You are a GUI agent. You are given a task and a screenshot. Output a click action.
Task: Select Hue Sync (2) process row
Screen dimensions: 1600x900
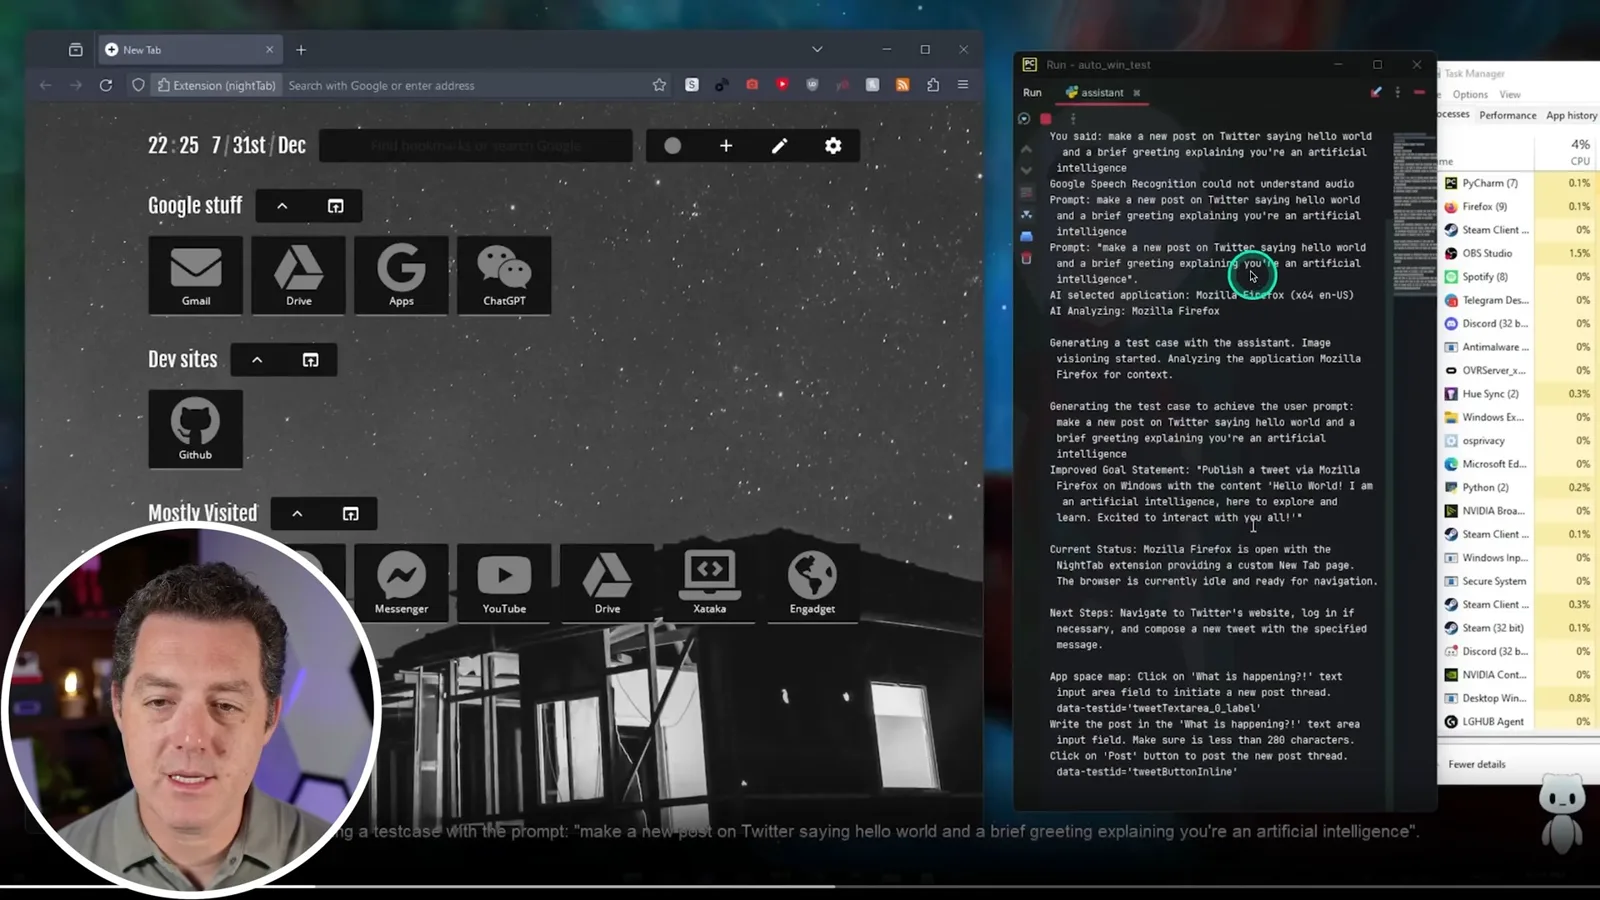click(x=1519, y=394)
